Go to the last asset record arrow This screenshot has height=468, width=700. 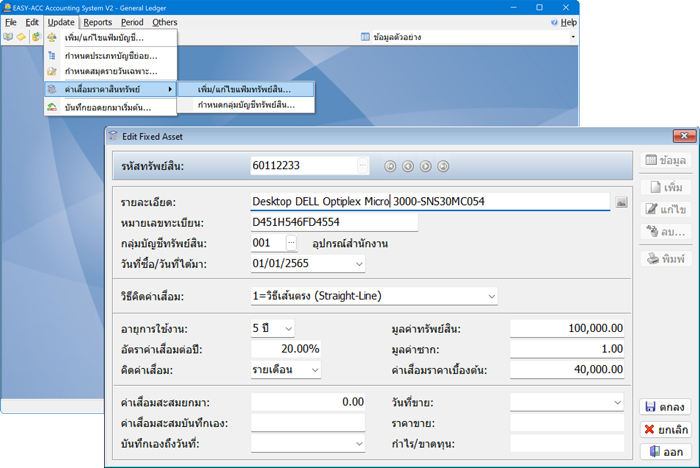pyautogui.click(x=444, y=166)
